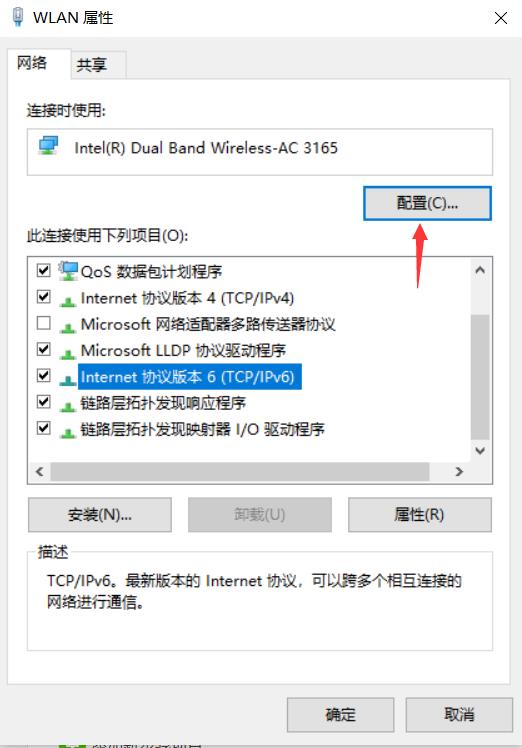Switch to the 共享 tab

coord(92,65)
